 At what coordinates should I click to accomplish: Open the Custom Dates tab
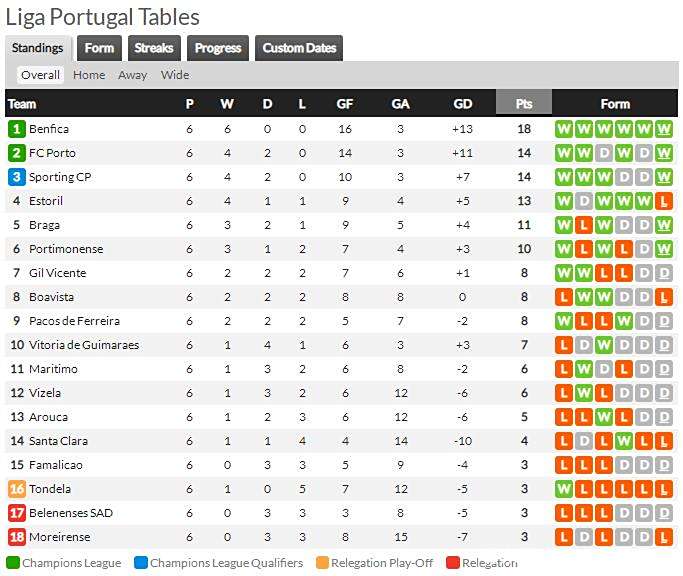[299, 48]
